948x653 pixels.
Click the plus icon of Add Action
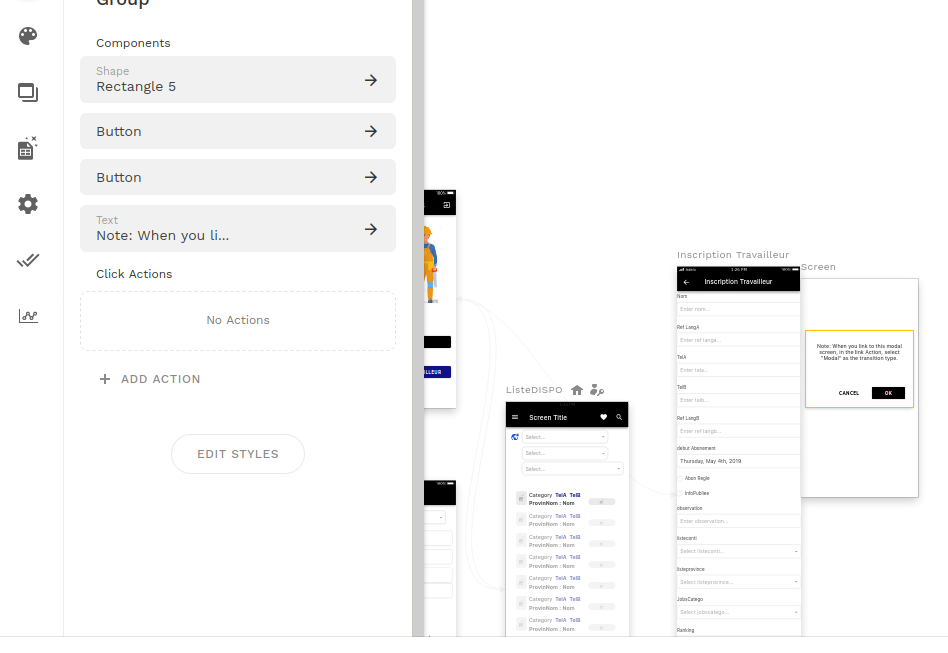pyautogui.click(x=105, y=379)
